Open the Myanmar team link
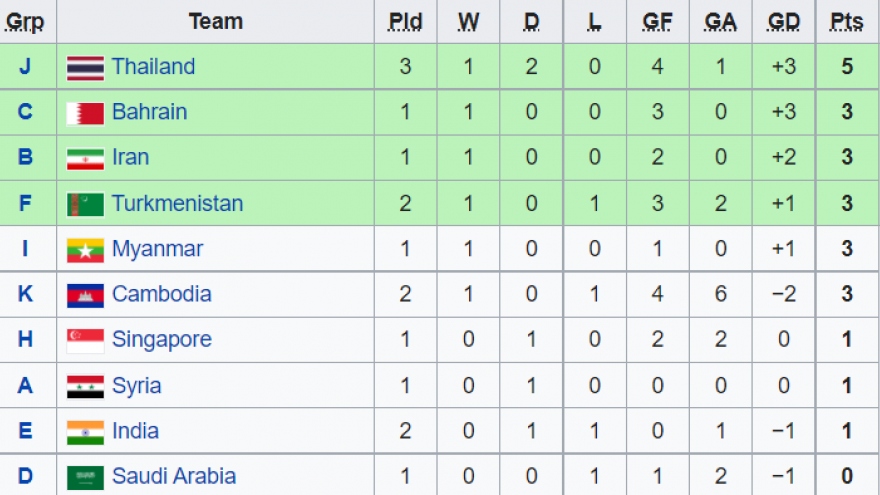The height and width of the screenshot is (495, 880). (x=157, y=249)
